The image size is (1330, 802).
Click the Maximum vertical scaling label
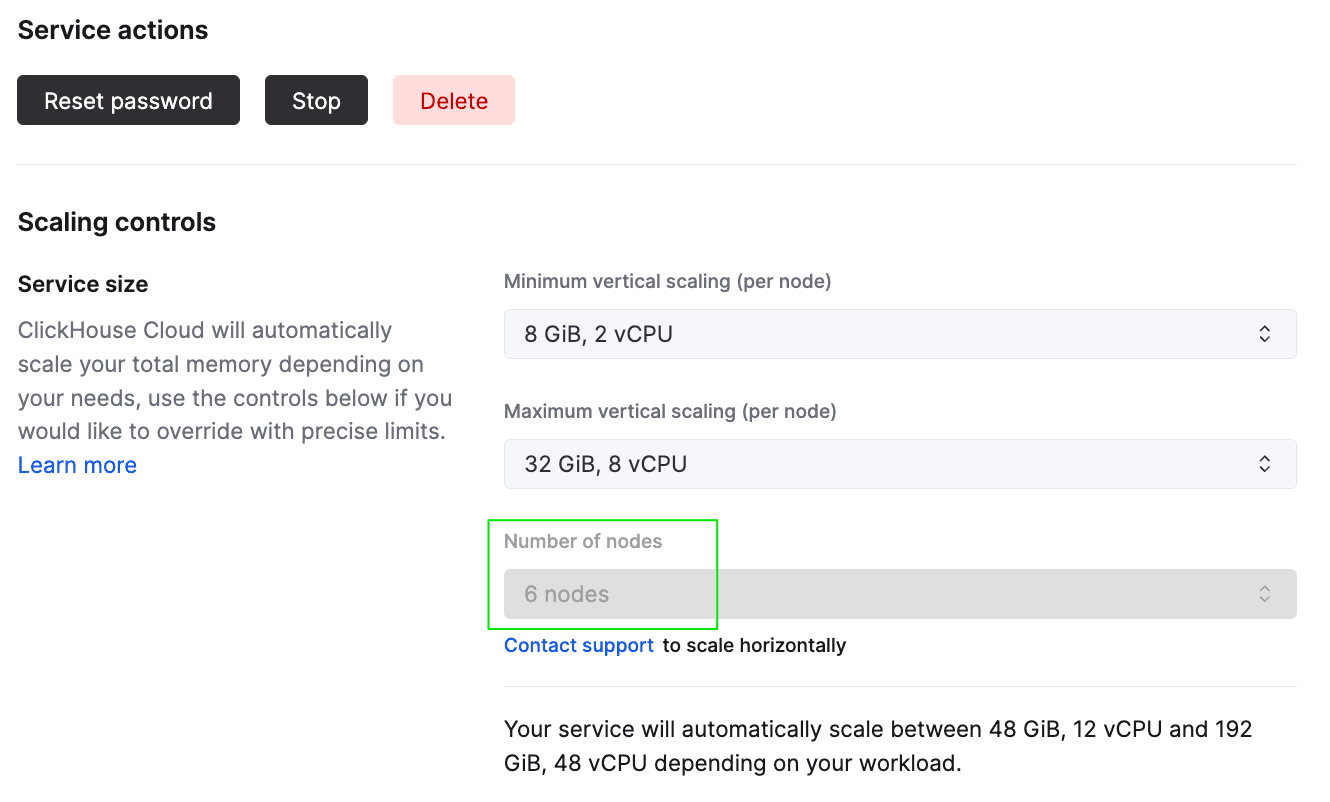pyautogui.click(x=670, y=411)
